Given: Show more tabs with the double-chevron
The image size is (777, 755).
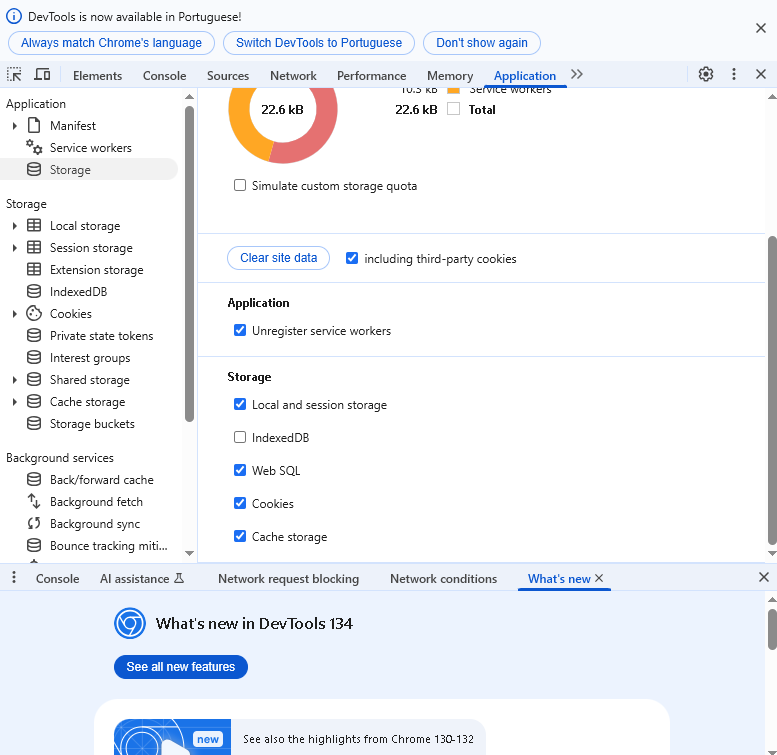Looking at the screenshot, I should pos(576,74).
